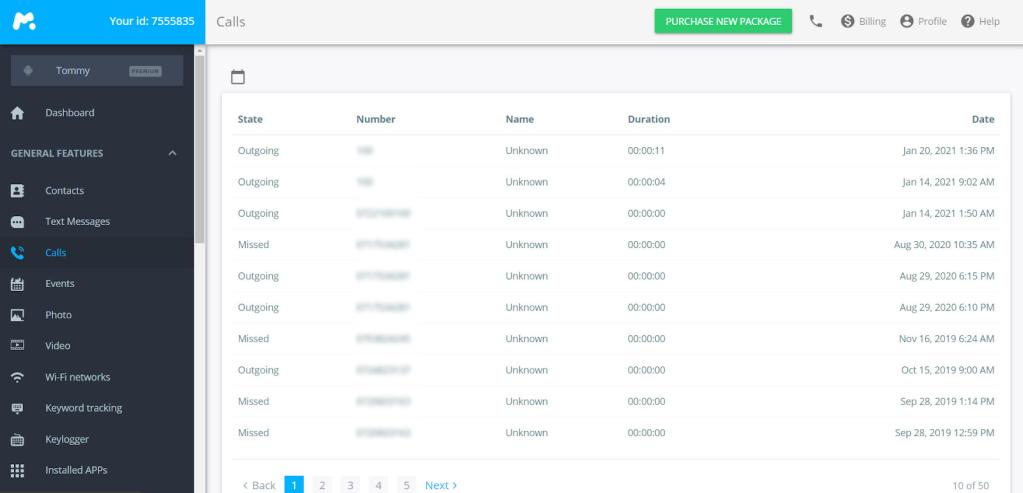
Task: Open the Help link
Action: click(981, 21)
